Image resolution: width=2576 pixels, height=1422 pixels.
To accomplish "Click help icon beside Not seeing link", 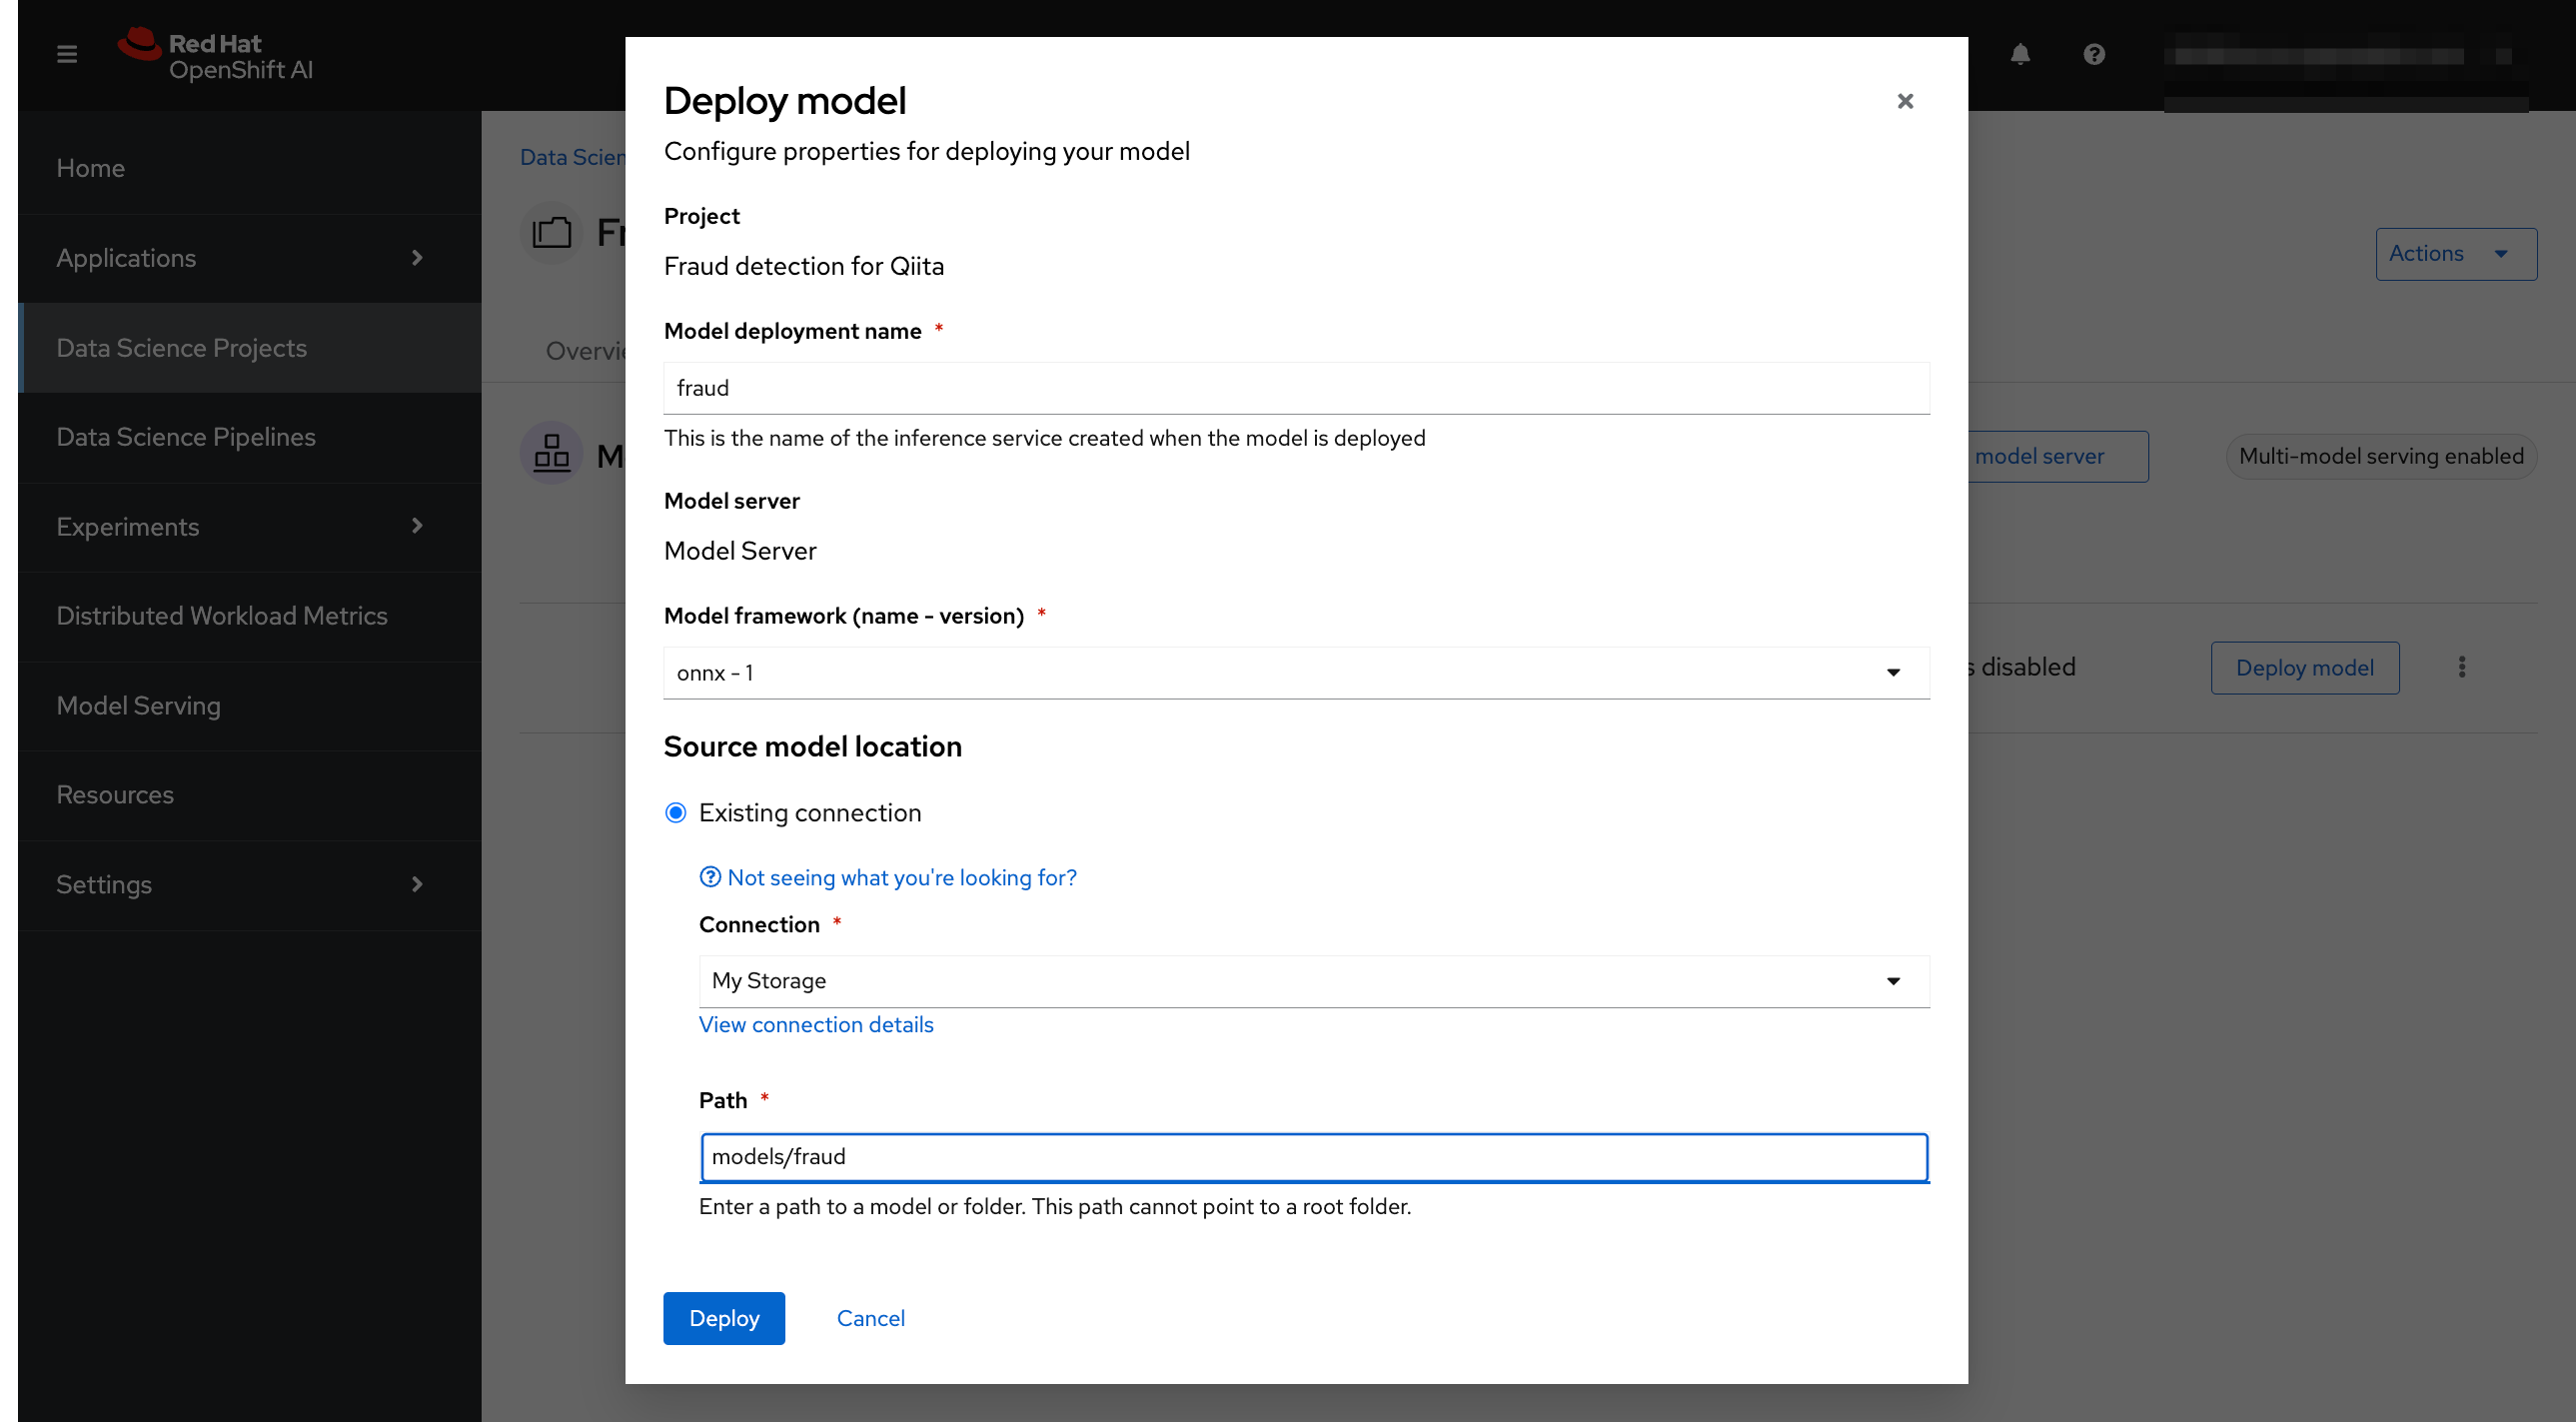I will pyautogui.click(x=710, y=877).
